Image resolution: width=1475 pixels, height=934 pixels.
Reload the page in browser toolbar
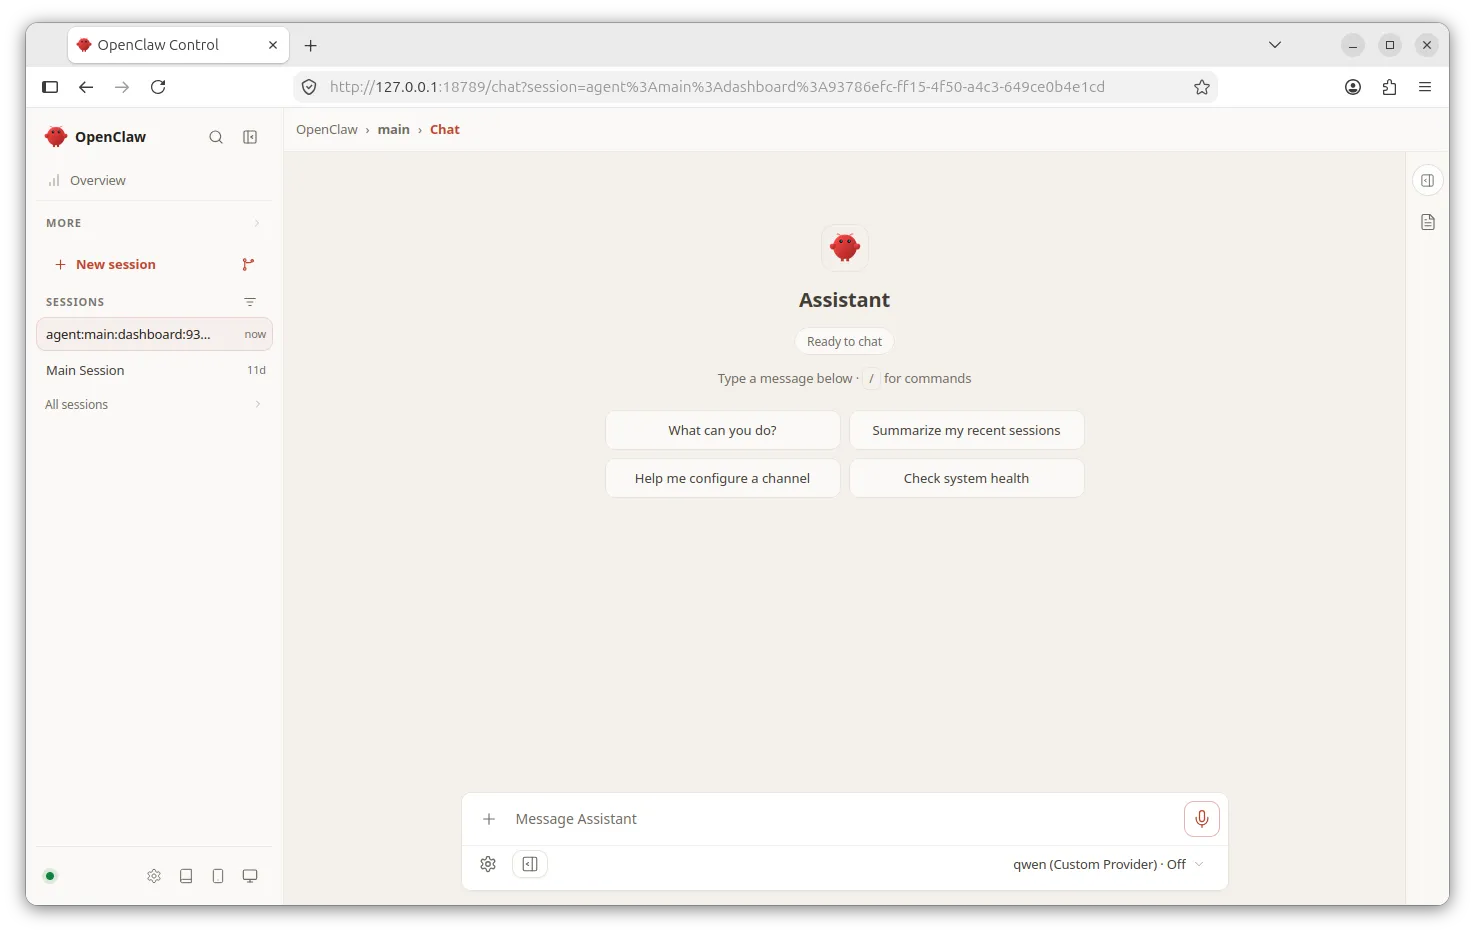[x=158, y=87]
